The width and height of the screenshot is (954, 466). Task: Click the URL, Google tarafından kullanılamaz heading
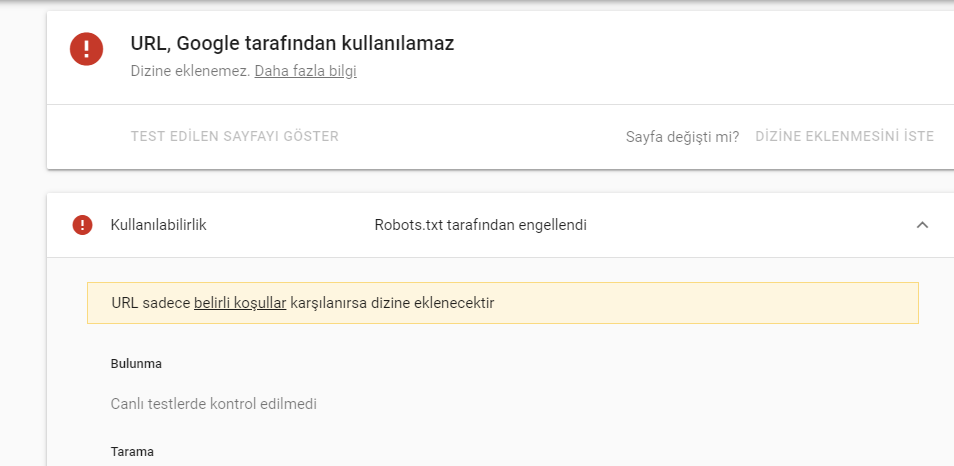pos(292,44)
